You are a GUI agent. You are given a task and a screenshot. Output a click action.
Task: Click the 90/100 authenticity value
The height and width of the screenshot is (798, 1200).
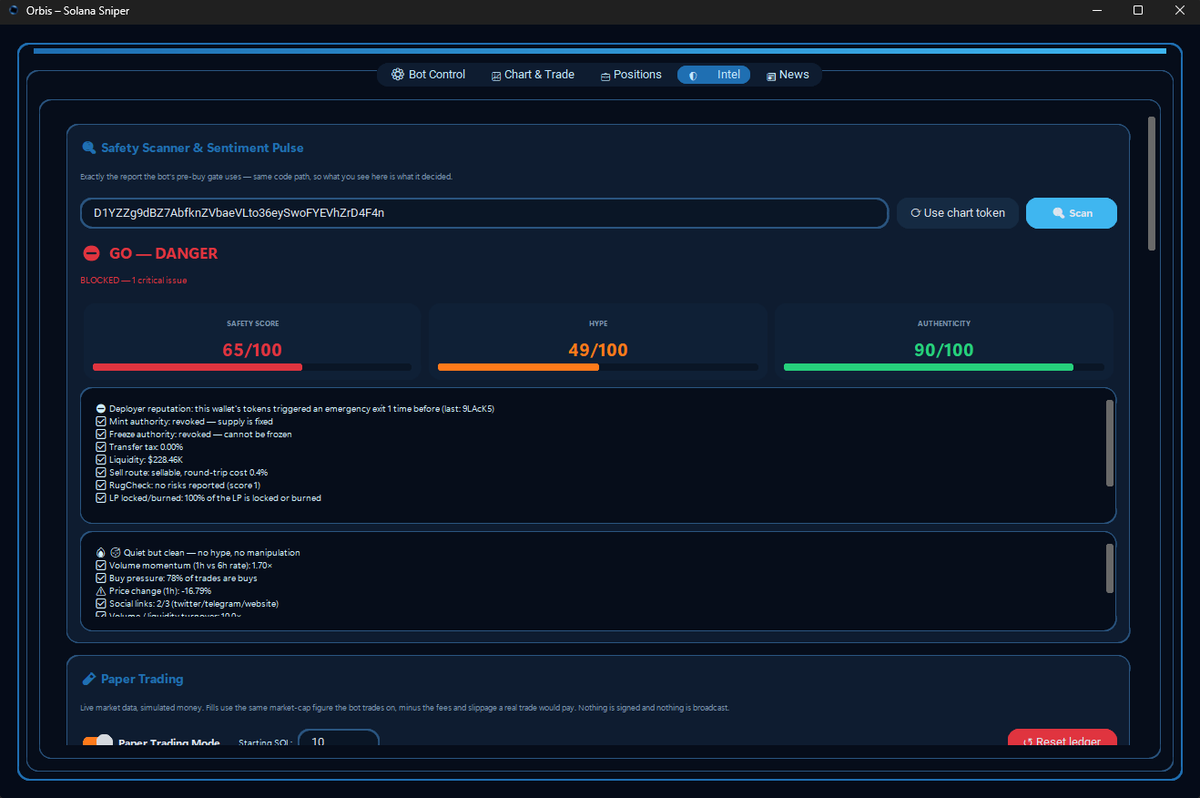point(944,350)
